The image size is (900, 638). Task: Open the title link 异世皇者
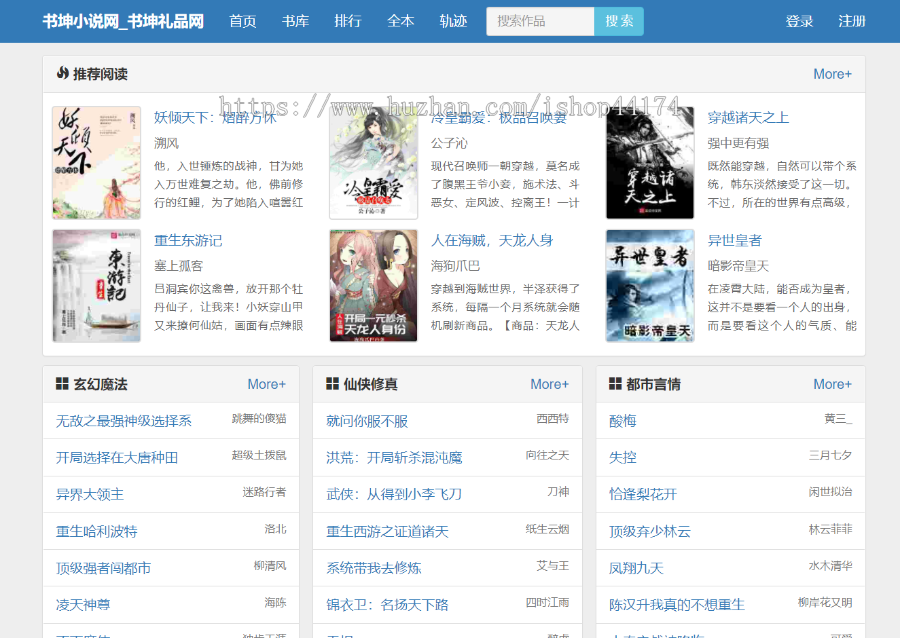pyautogui.click(x=735, y=240)
